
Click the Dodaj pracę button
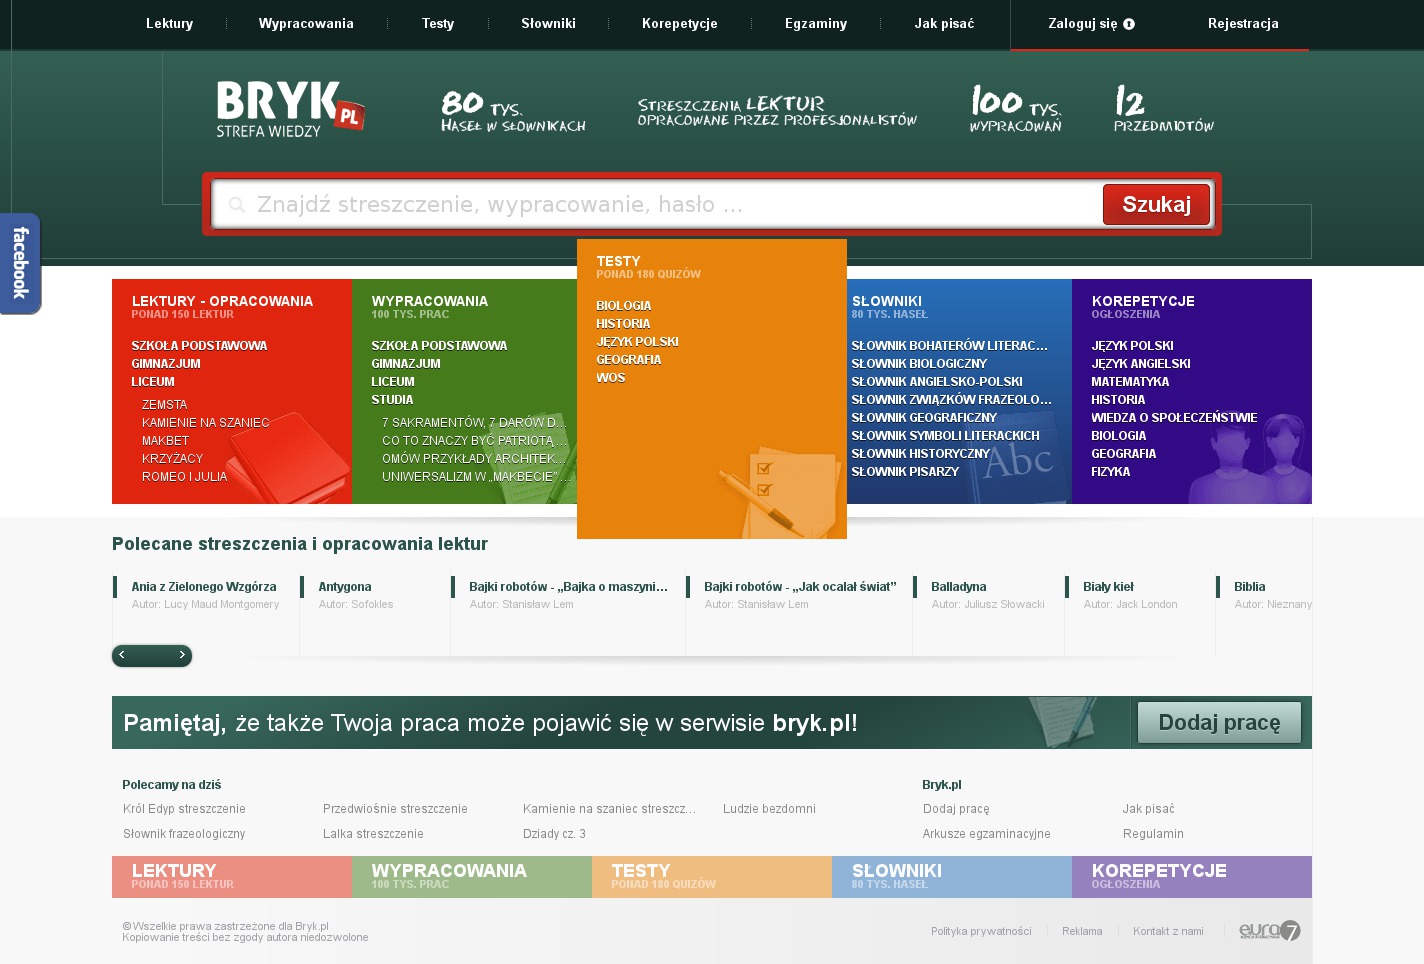[x=1219, y=722]
